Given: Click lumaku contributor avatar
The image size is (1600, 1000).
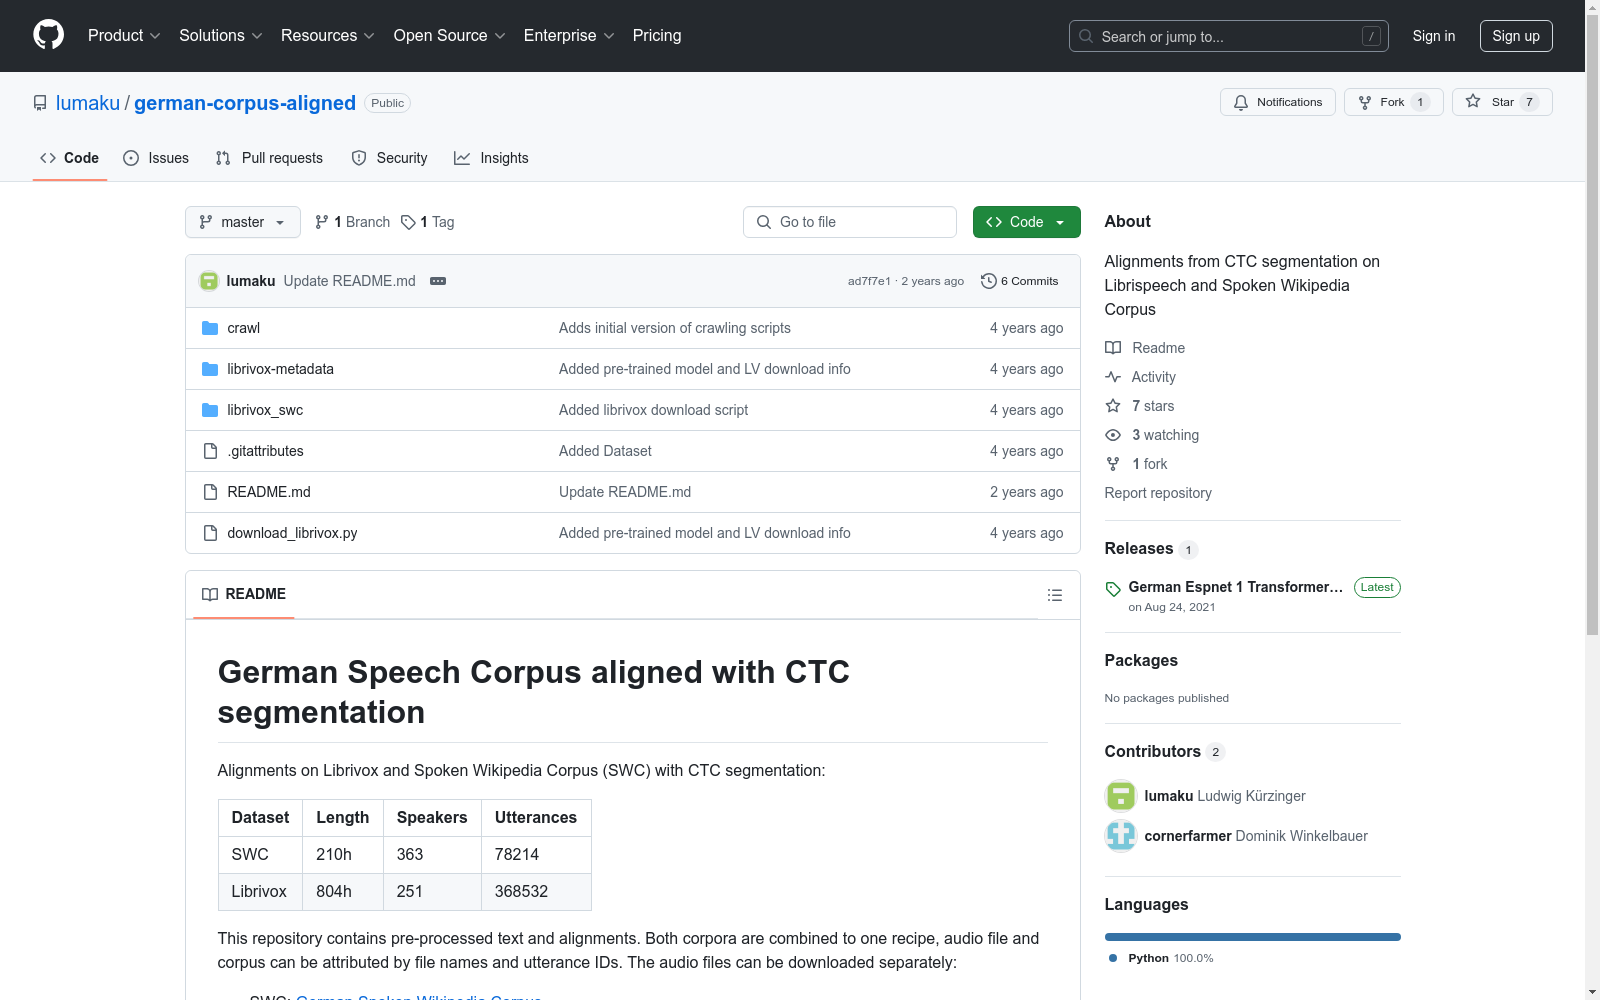Looking at the screenshot, I should 1121,796.
